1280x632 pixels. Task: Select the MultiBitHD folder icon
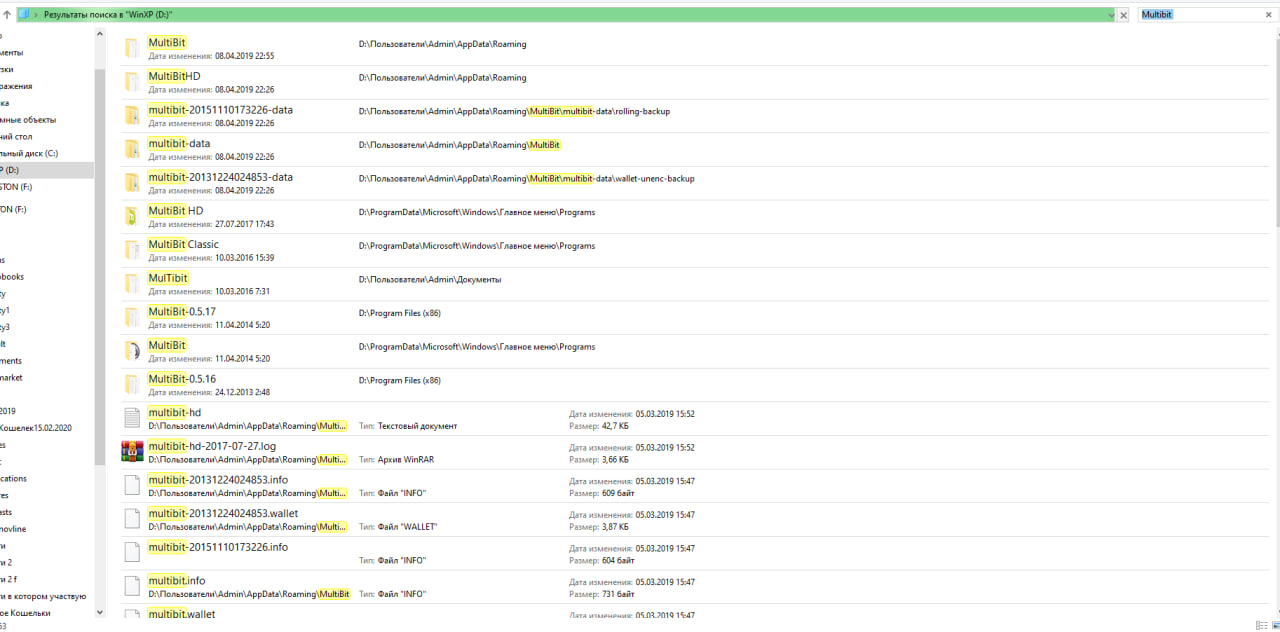(132, 82)
